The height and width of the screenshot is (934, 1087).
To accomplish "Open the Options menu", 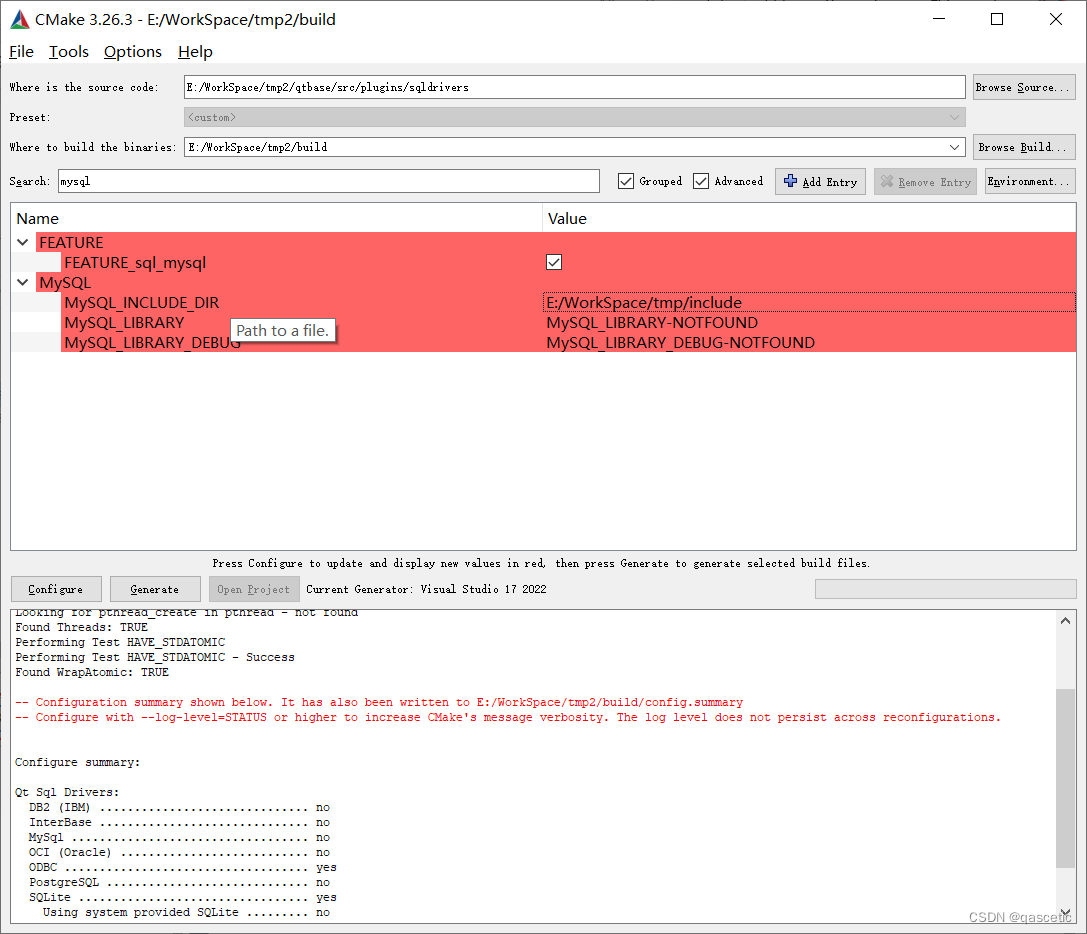I will coord(132,52).
